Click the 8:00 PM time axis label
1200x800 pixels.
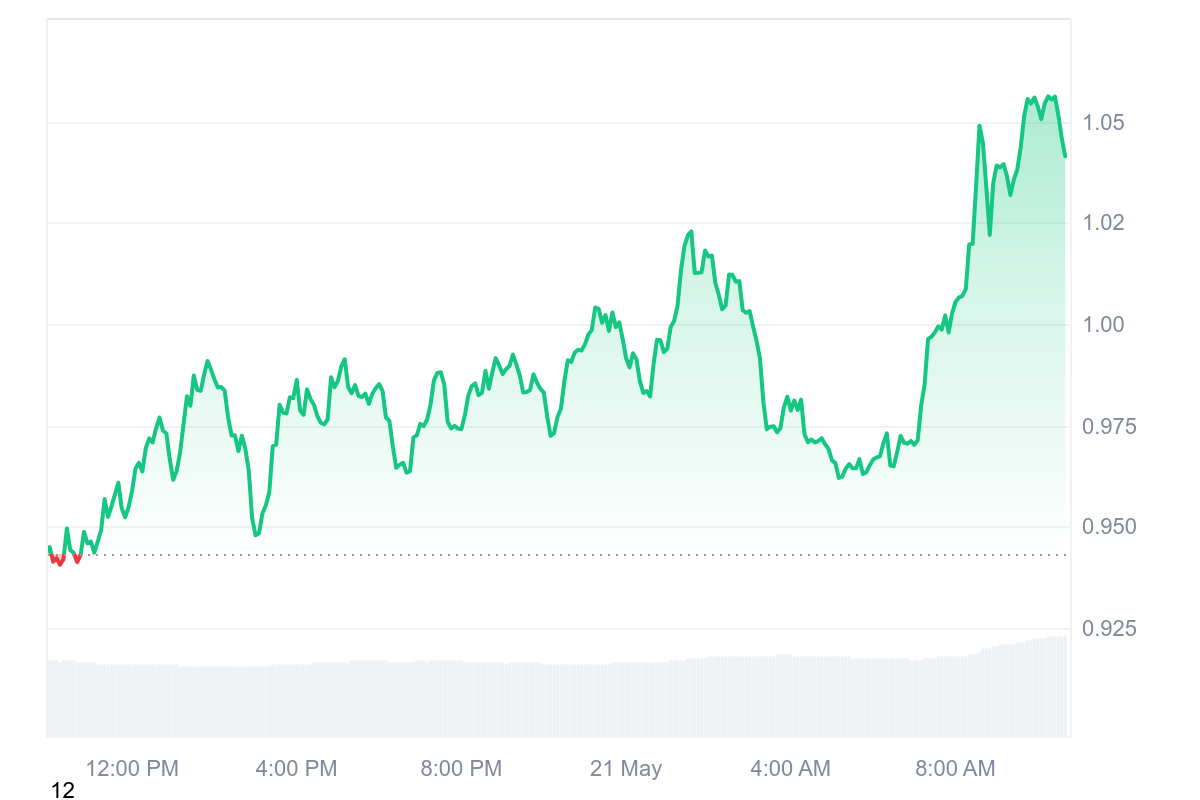[461, 768]
